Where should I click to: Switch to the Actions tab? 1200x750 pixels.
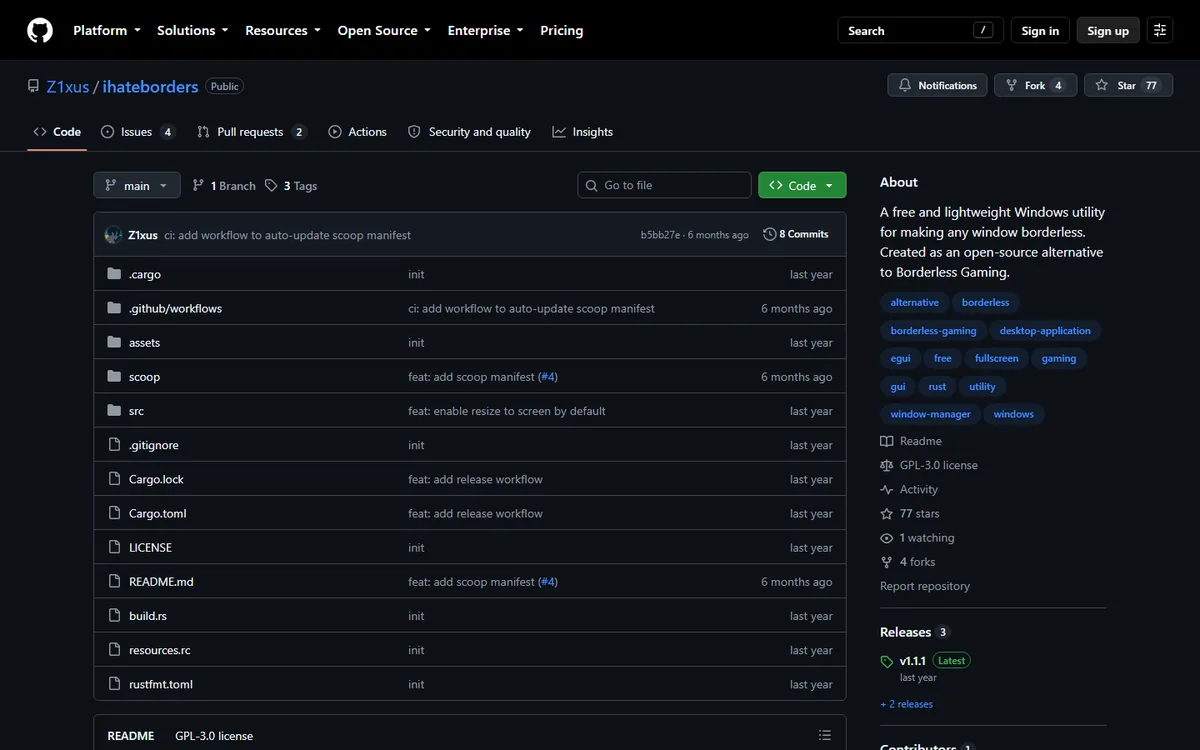357,132
